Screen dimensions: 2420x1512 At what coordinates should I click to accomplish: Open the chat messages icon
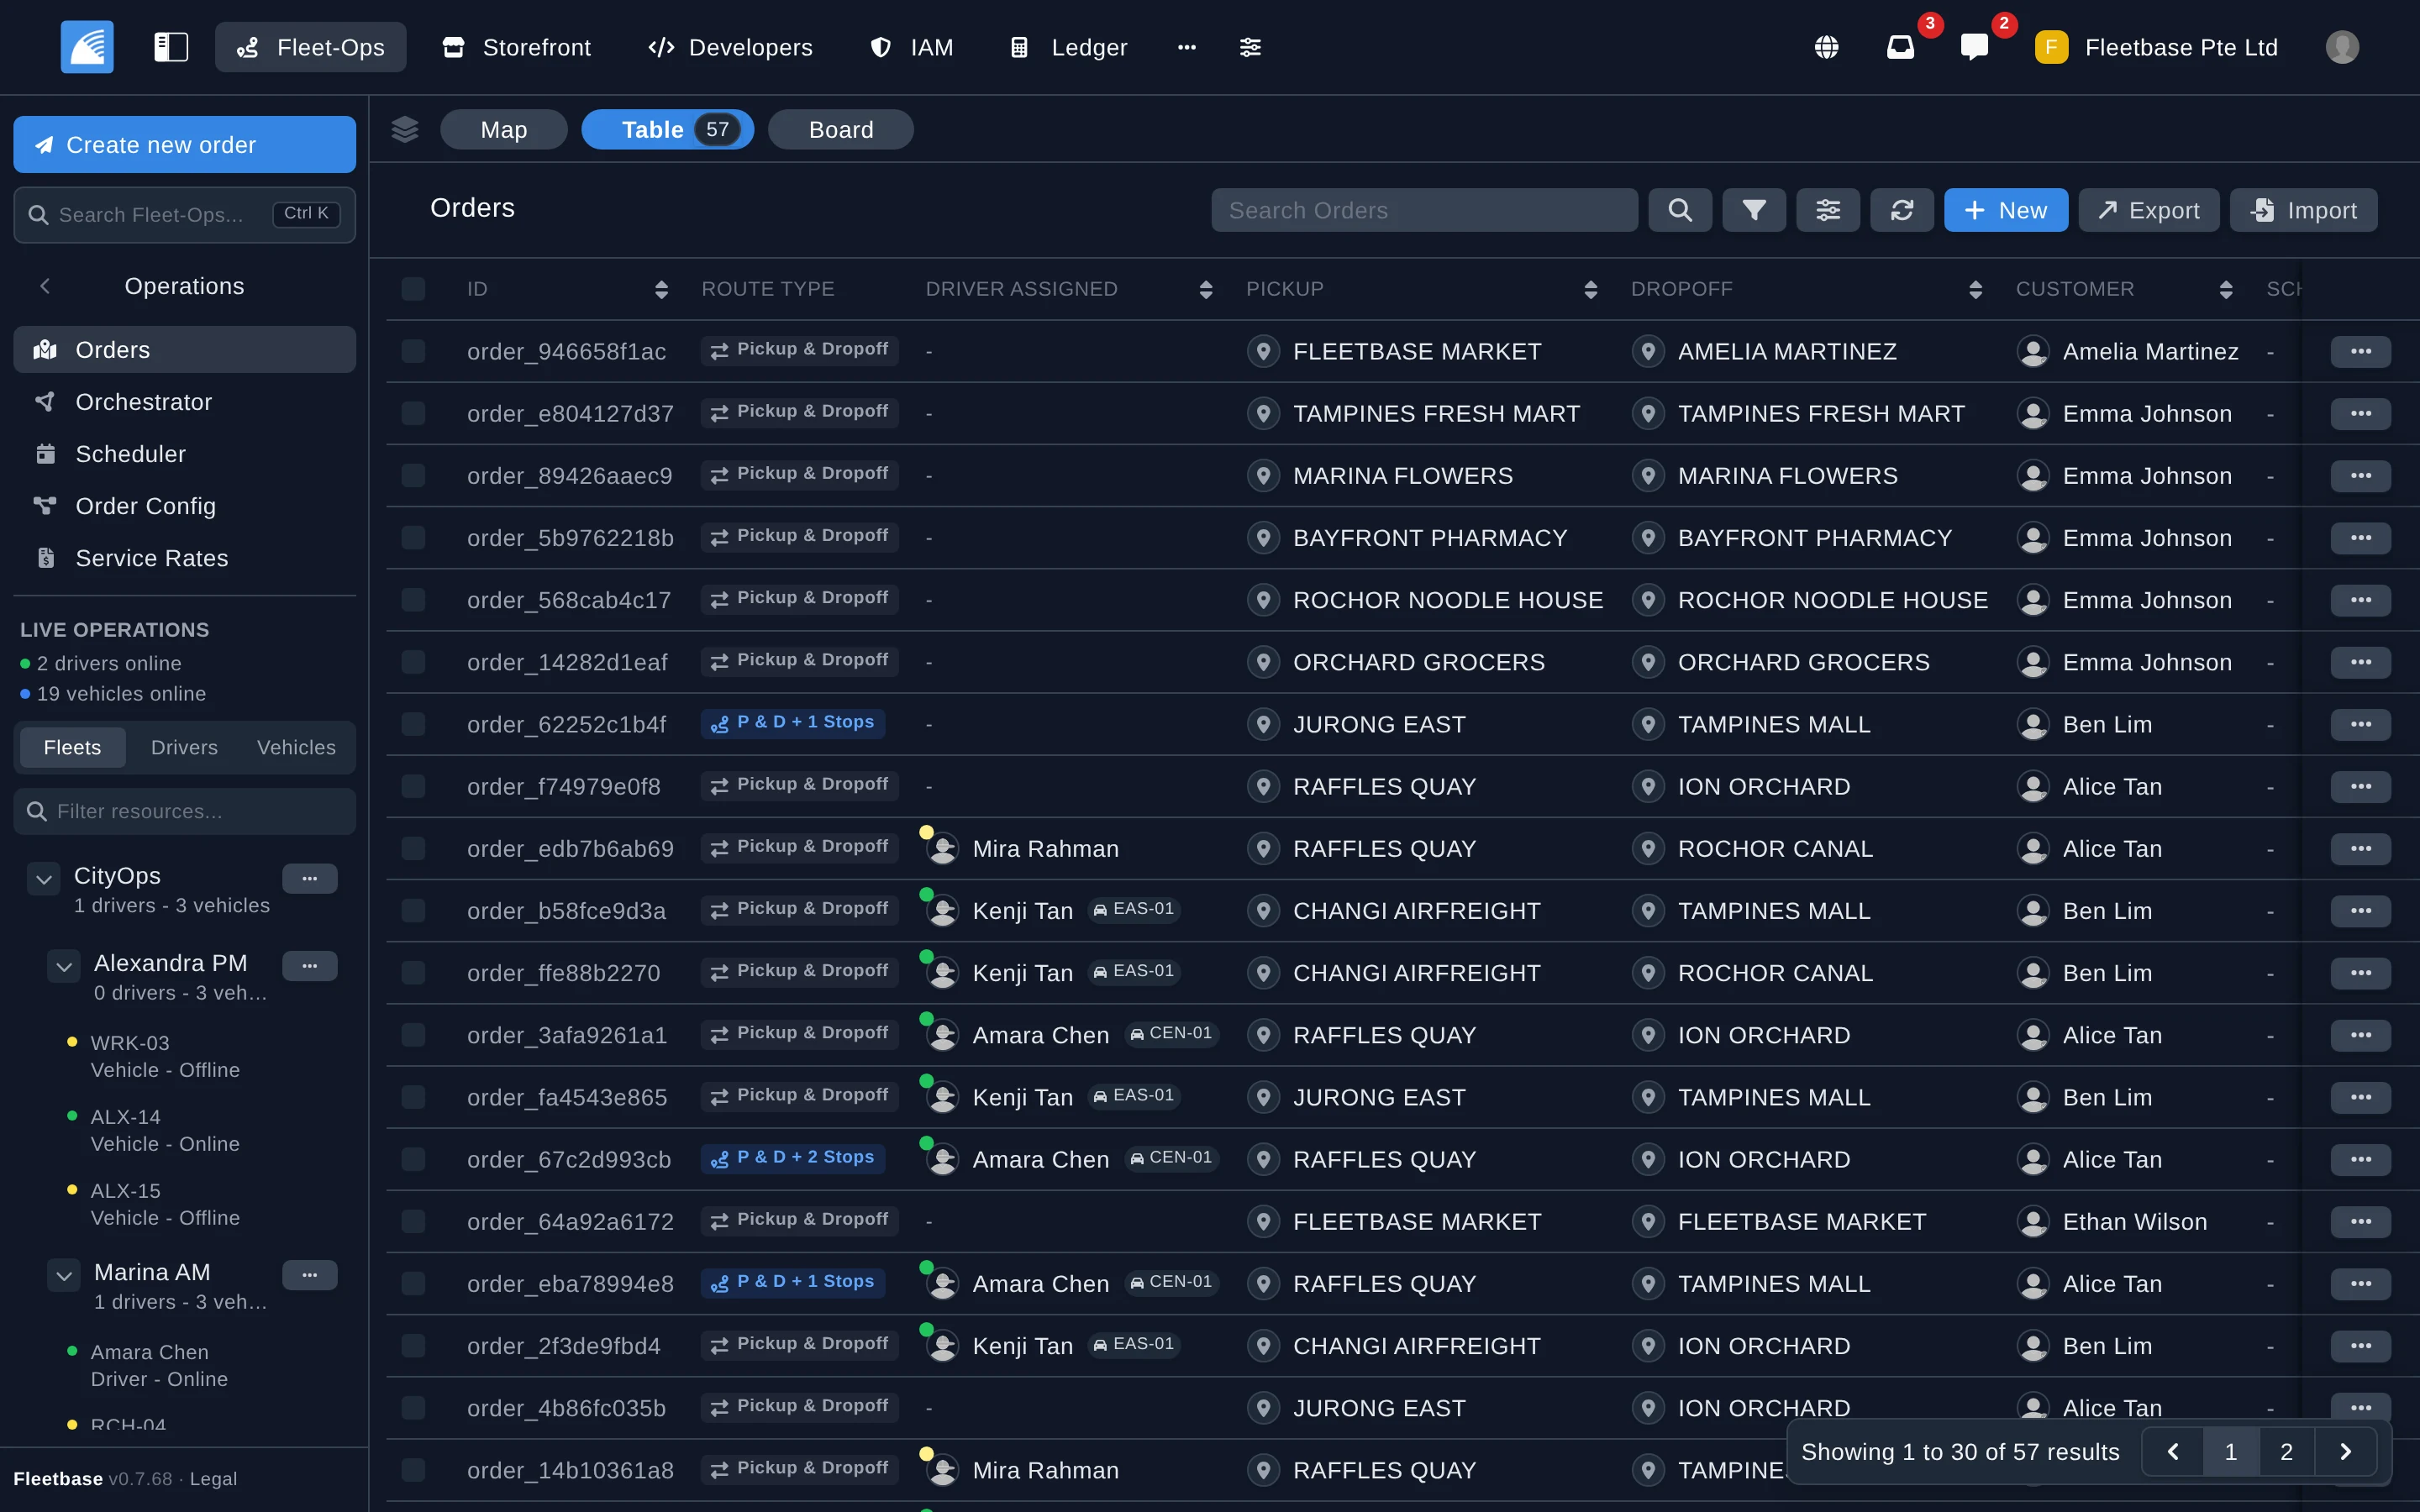coord(1974,47)
